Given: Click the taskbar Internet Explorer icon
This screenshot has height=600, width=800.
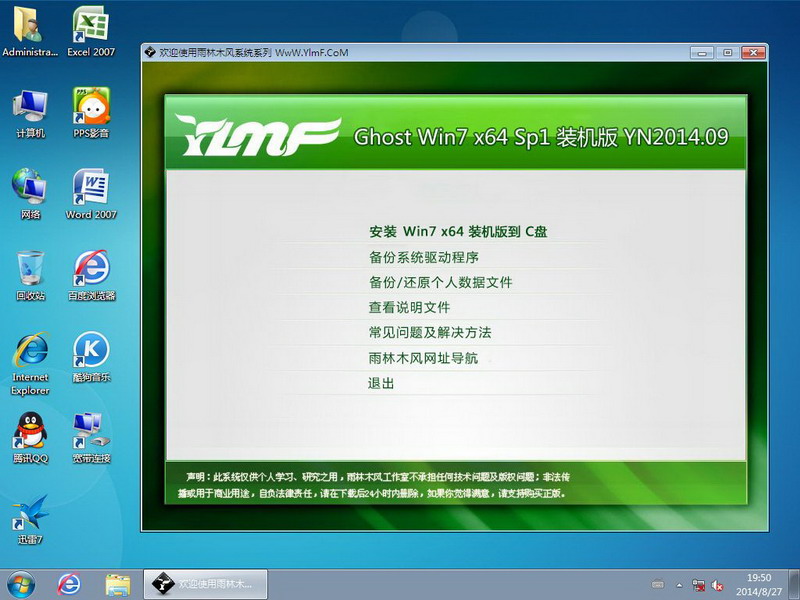Looking at the screenshot, I should coord(68,585).
